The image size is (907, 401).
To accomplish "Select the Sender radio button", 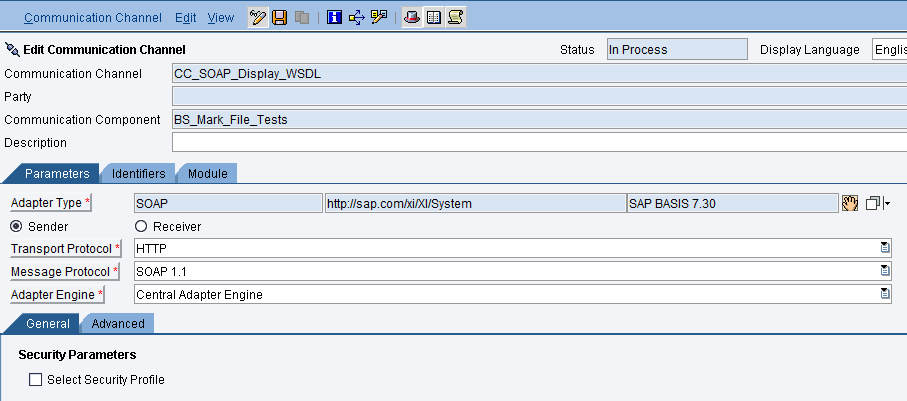I will [17, 226].
